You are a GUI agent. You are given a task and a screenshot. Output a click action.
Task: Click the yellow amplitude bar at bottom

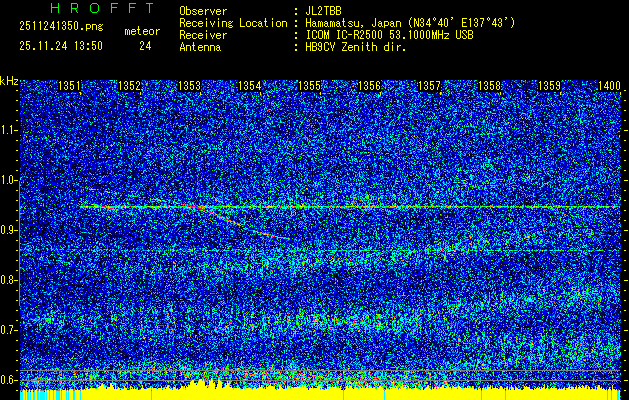(200, 388)
